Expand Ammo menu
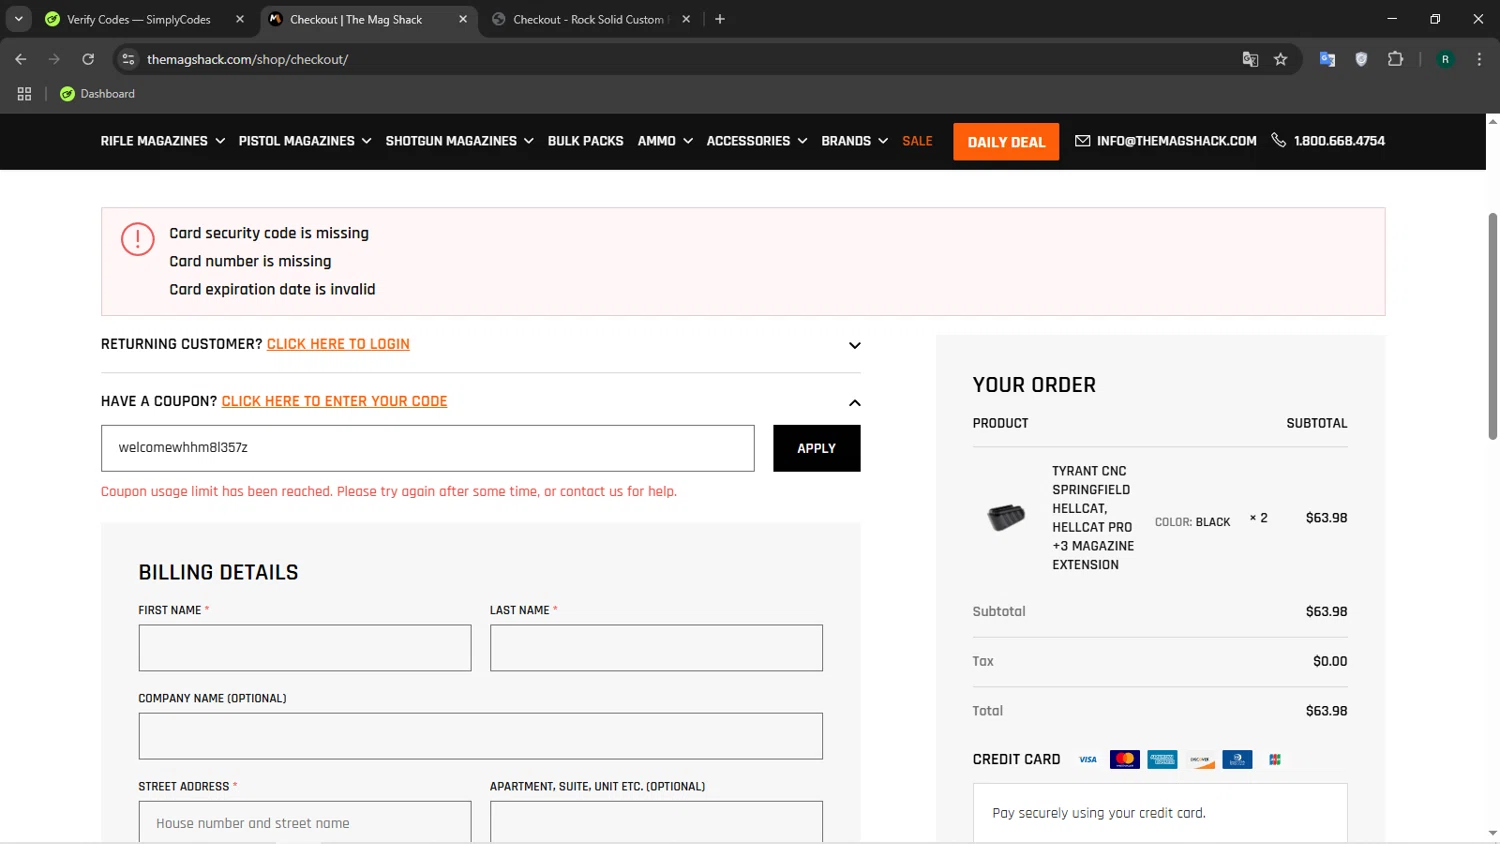Viewport: 1500px width, 844px height. click(665, 141)
